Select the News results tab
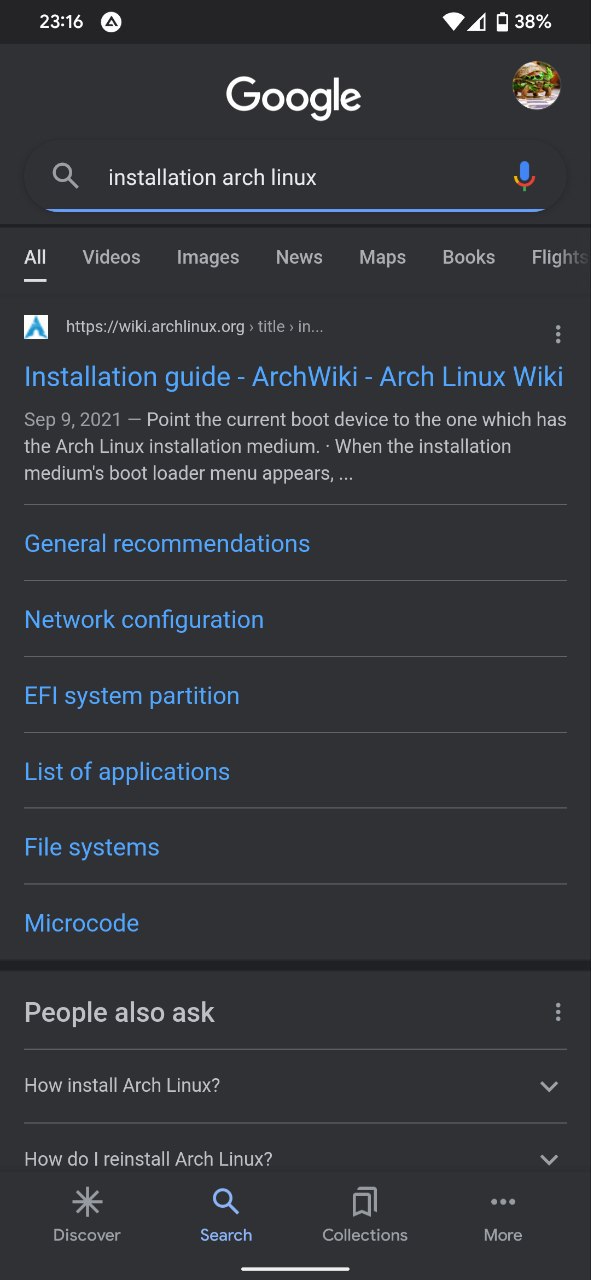The width and height of the screenshot is (591, 1280). [299, 257]
